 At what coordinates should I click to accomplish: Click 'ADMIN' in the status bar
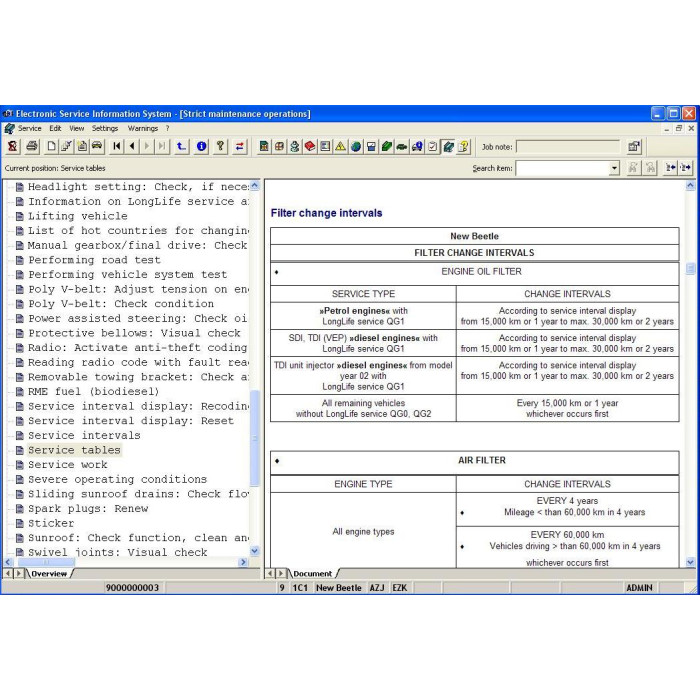click(x=639, y=588)
